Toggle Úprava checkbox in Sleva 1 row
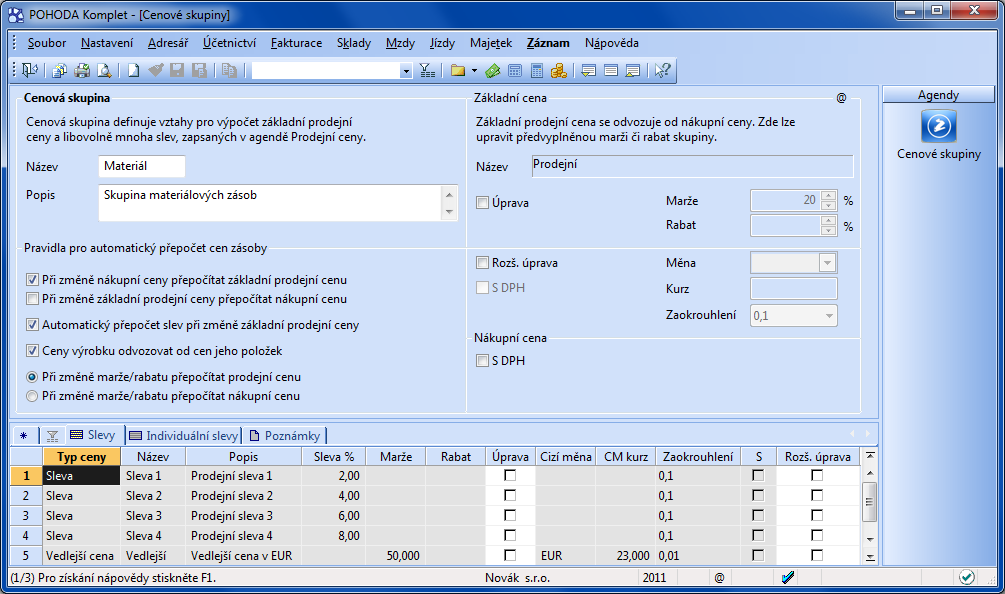This screenshot has width=1005, height=594. [510, 475]
